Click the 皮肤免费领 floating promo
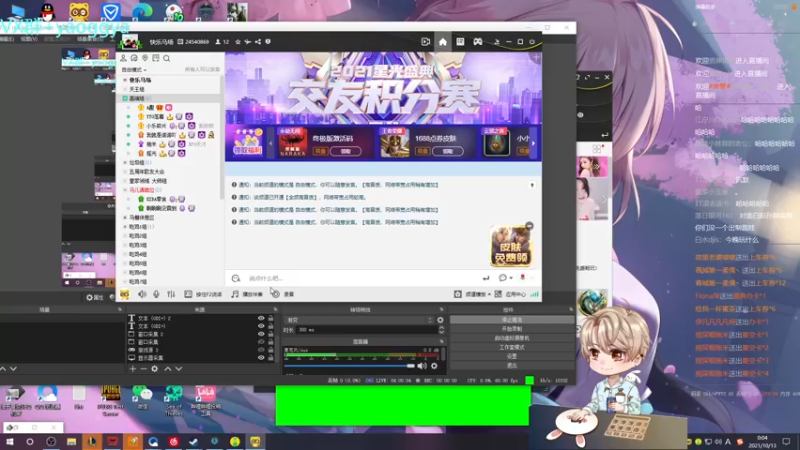Image resolution: width=800 pixels, height=450 pixels. coord(510,247)
